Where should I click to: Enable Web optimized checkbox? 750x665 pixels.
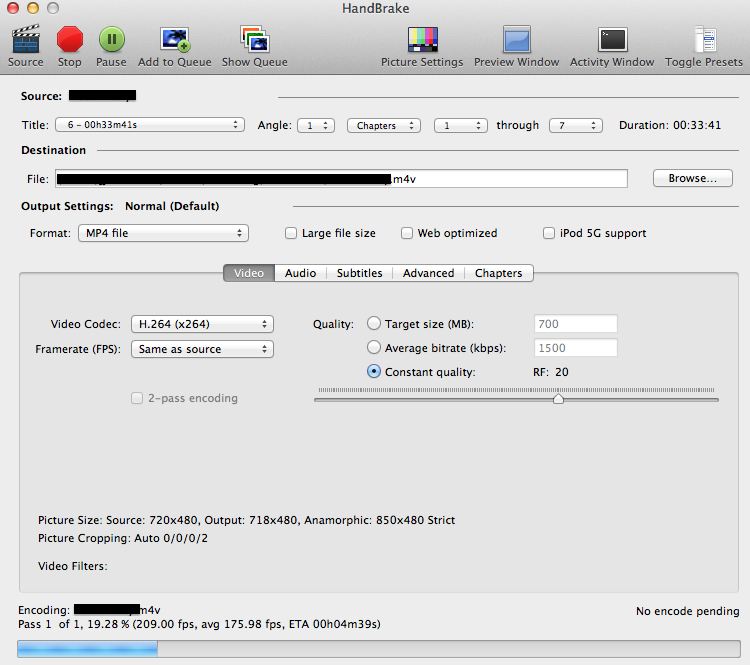(407, 233)
